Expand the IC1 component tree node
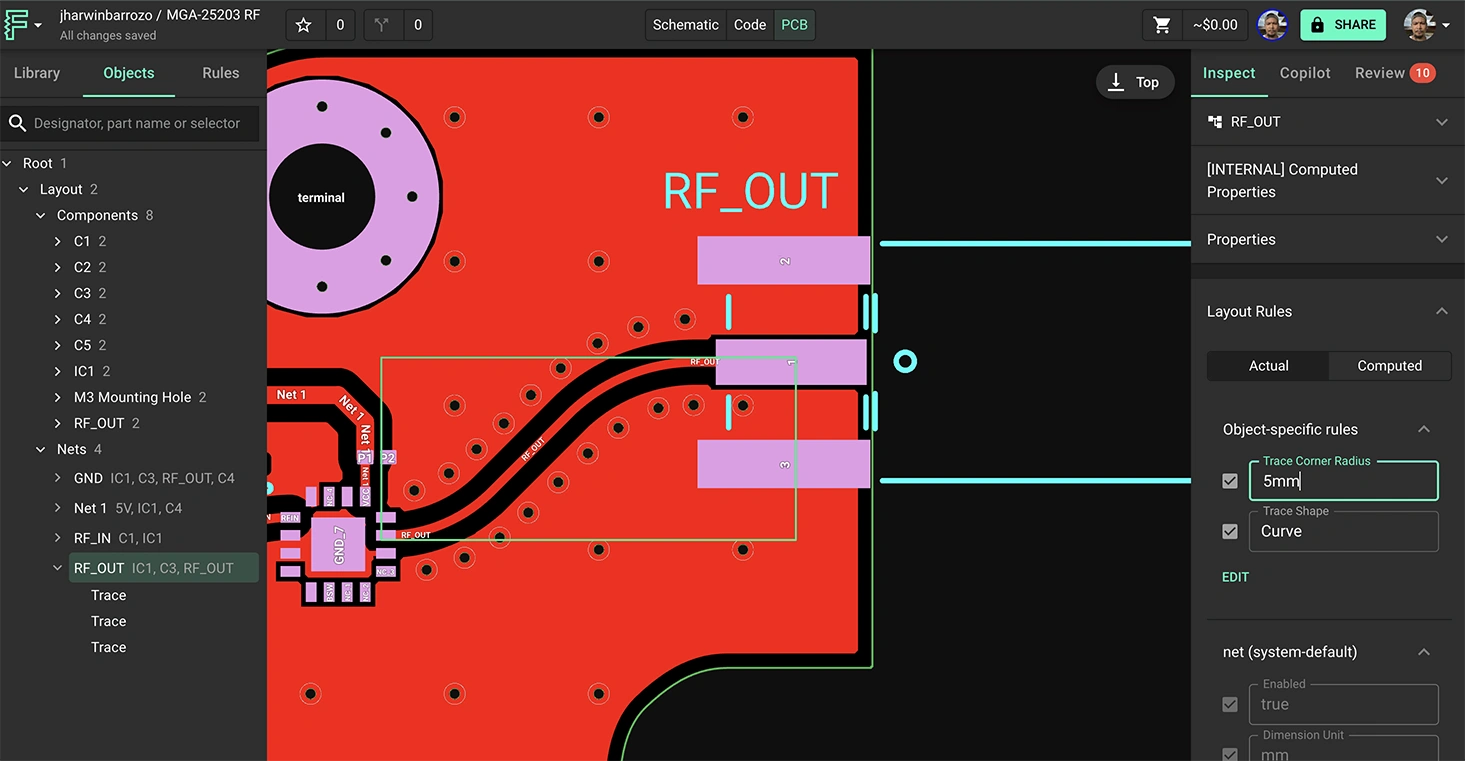 pyautogui.click(x=58, y=371)
